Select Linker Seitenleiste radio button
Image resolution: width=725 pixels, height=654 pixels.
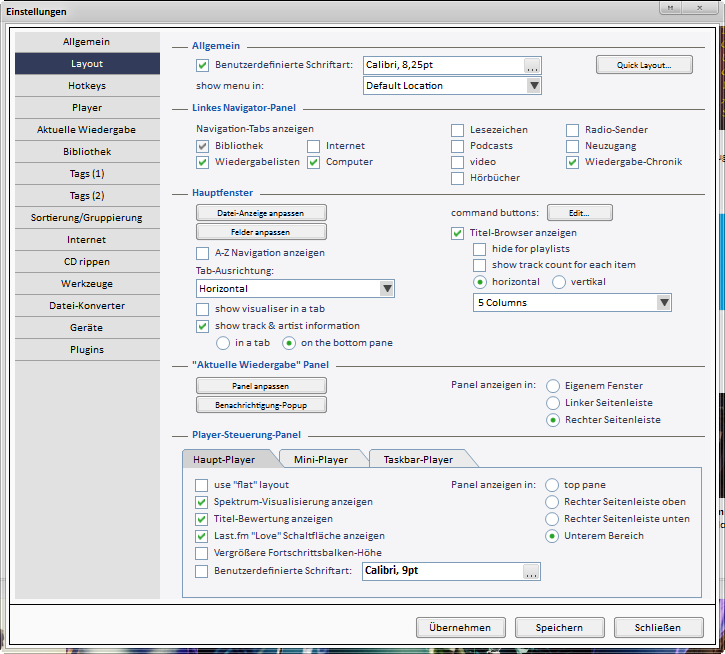click(x=553, y=403)
